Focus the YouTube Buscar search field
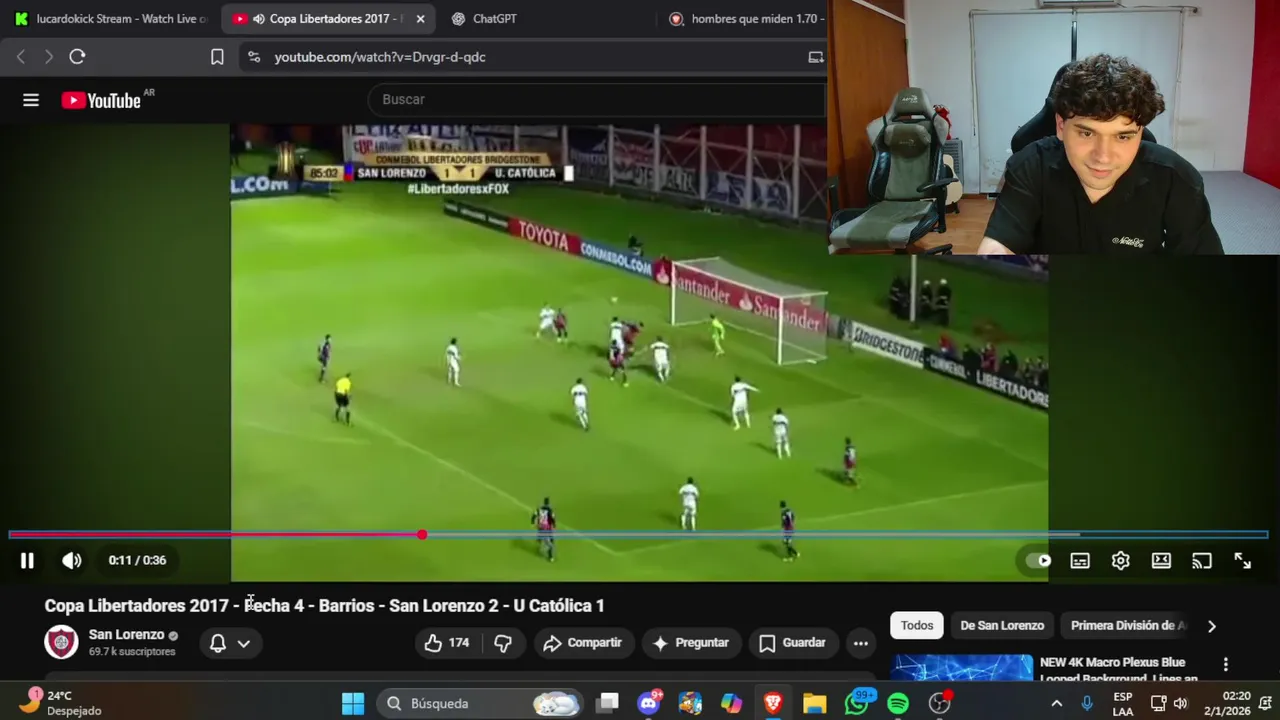This screenshot has width=1280, height=720. tap(598, 99)
